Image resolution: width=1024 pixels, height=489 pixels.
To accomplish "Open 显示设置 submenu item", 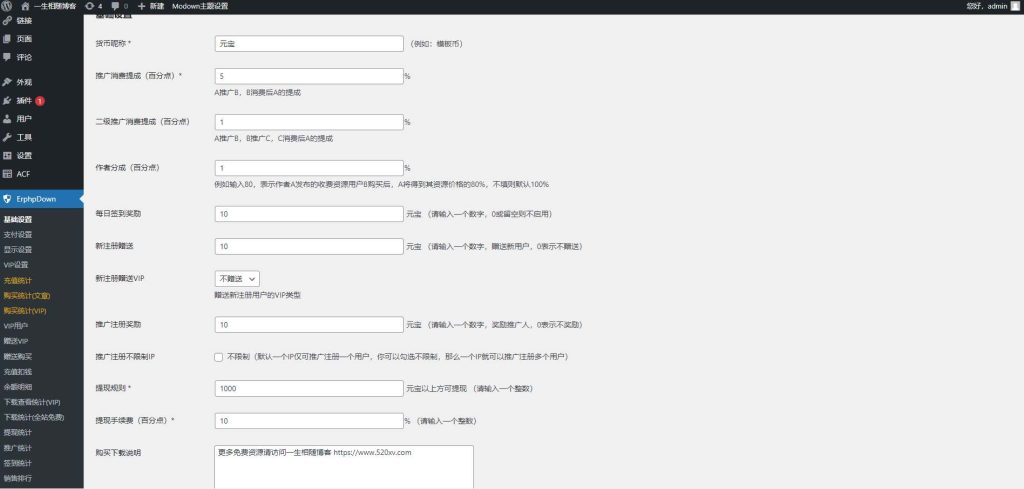I will (18, 249).
